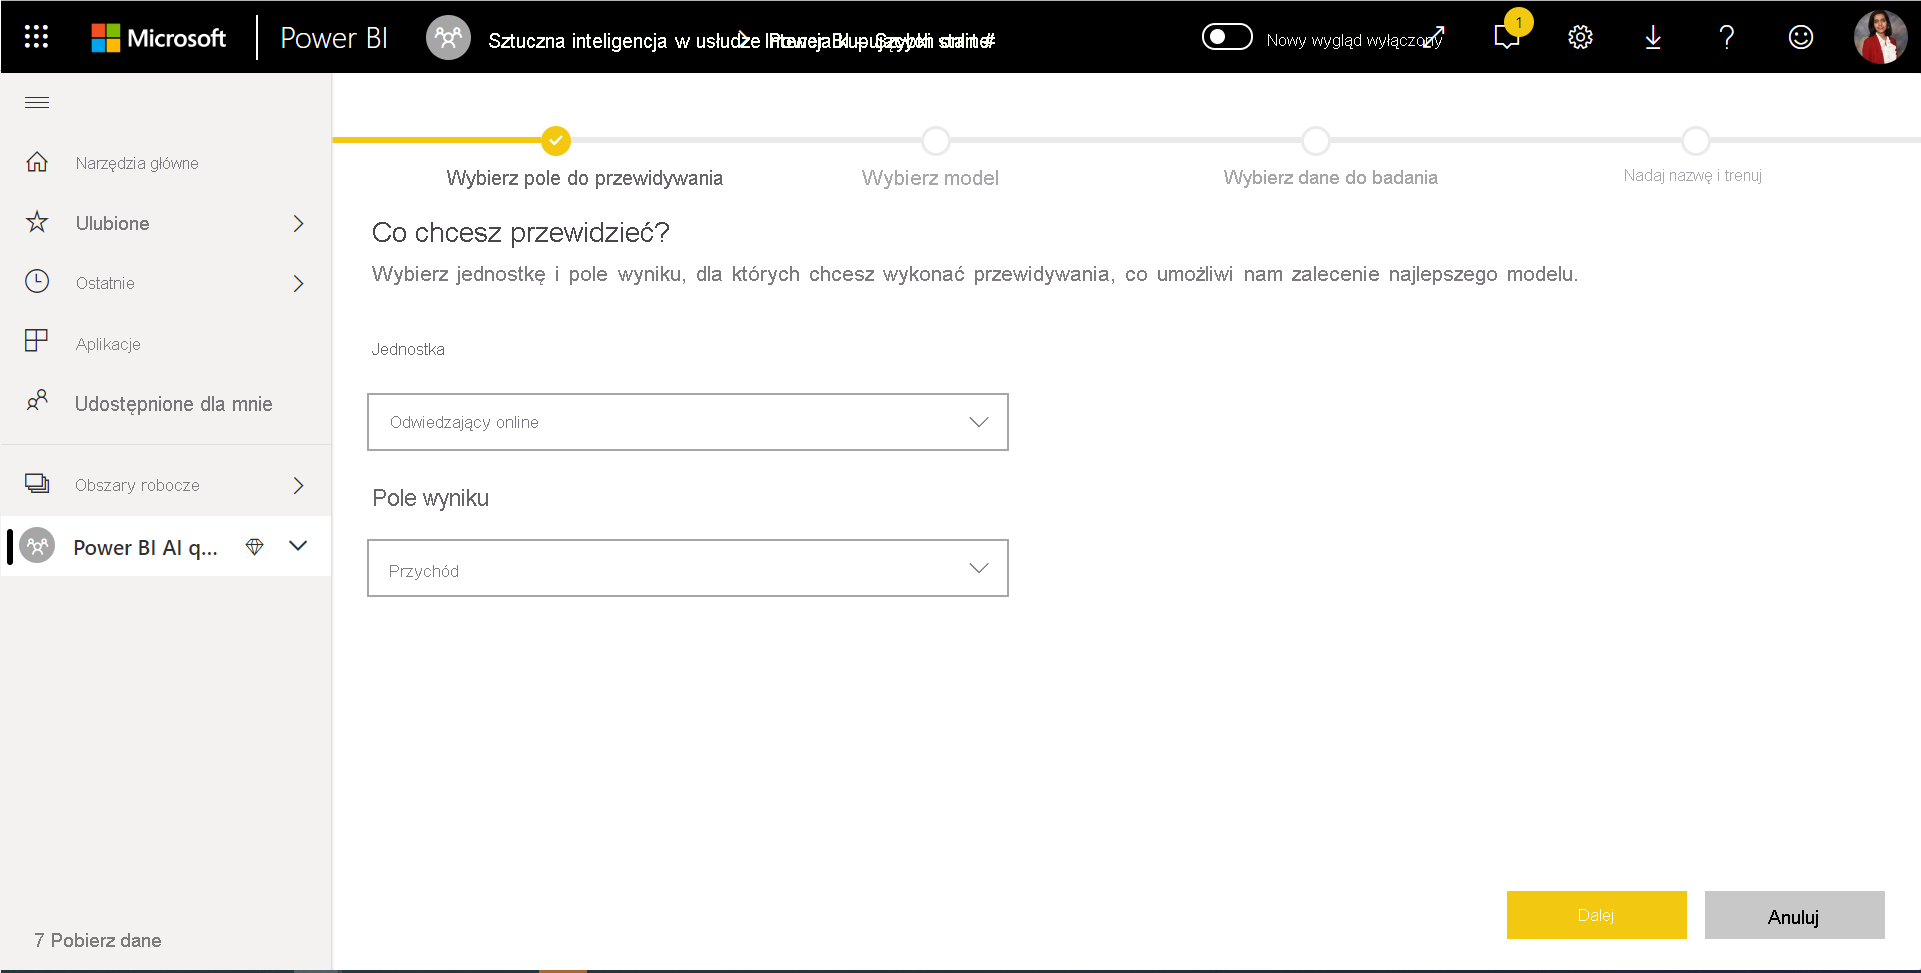Click the Anuluj button

(x=1795, y=915)
